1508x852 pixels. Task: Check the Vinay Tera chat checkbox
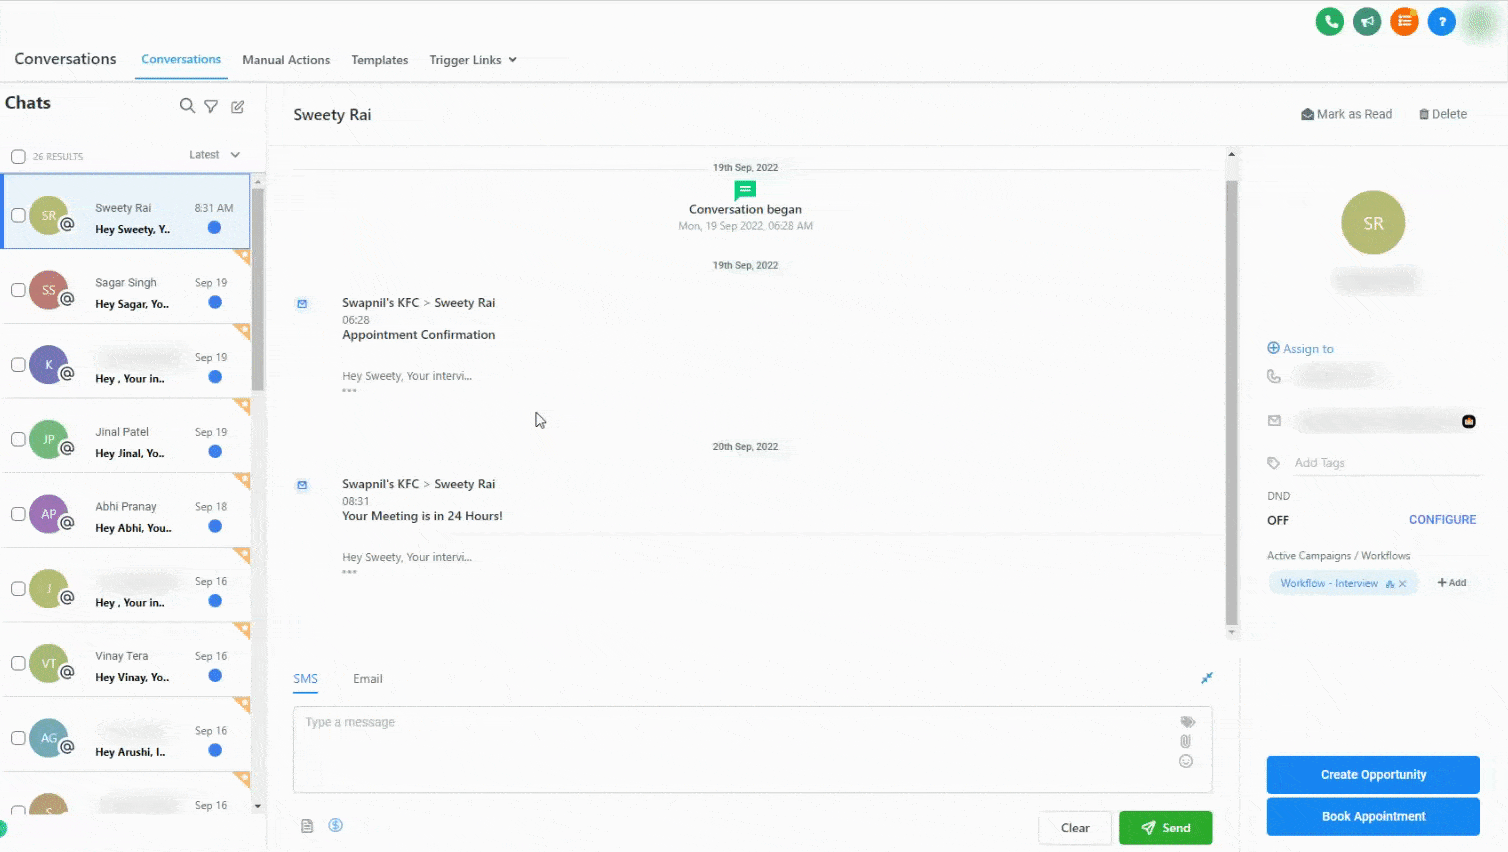click(18, 663)
